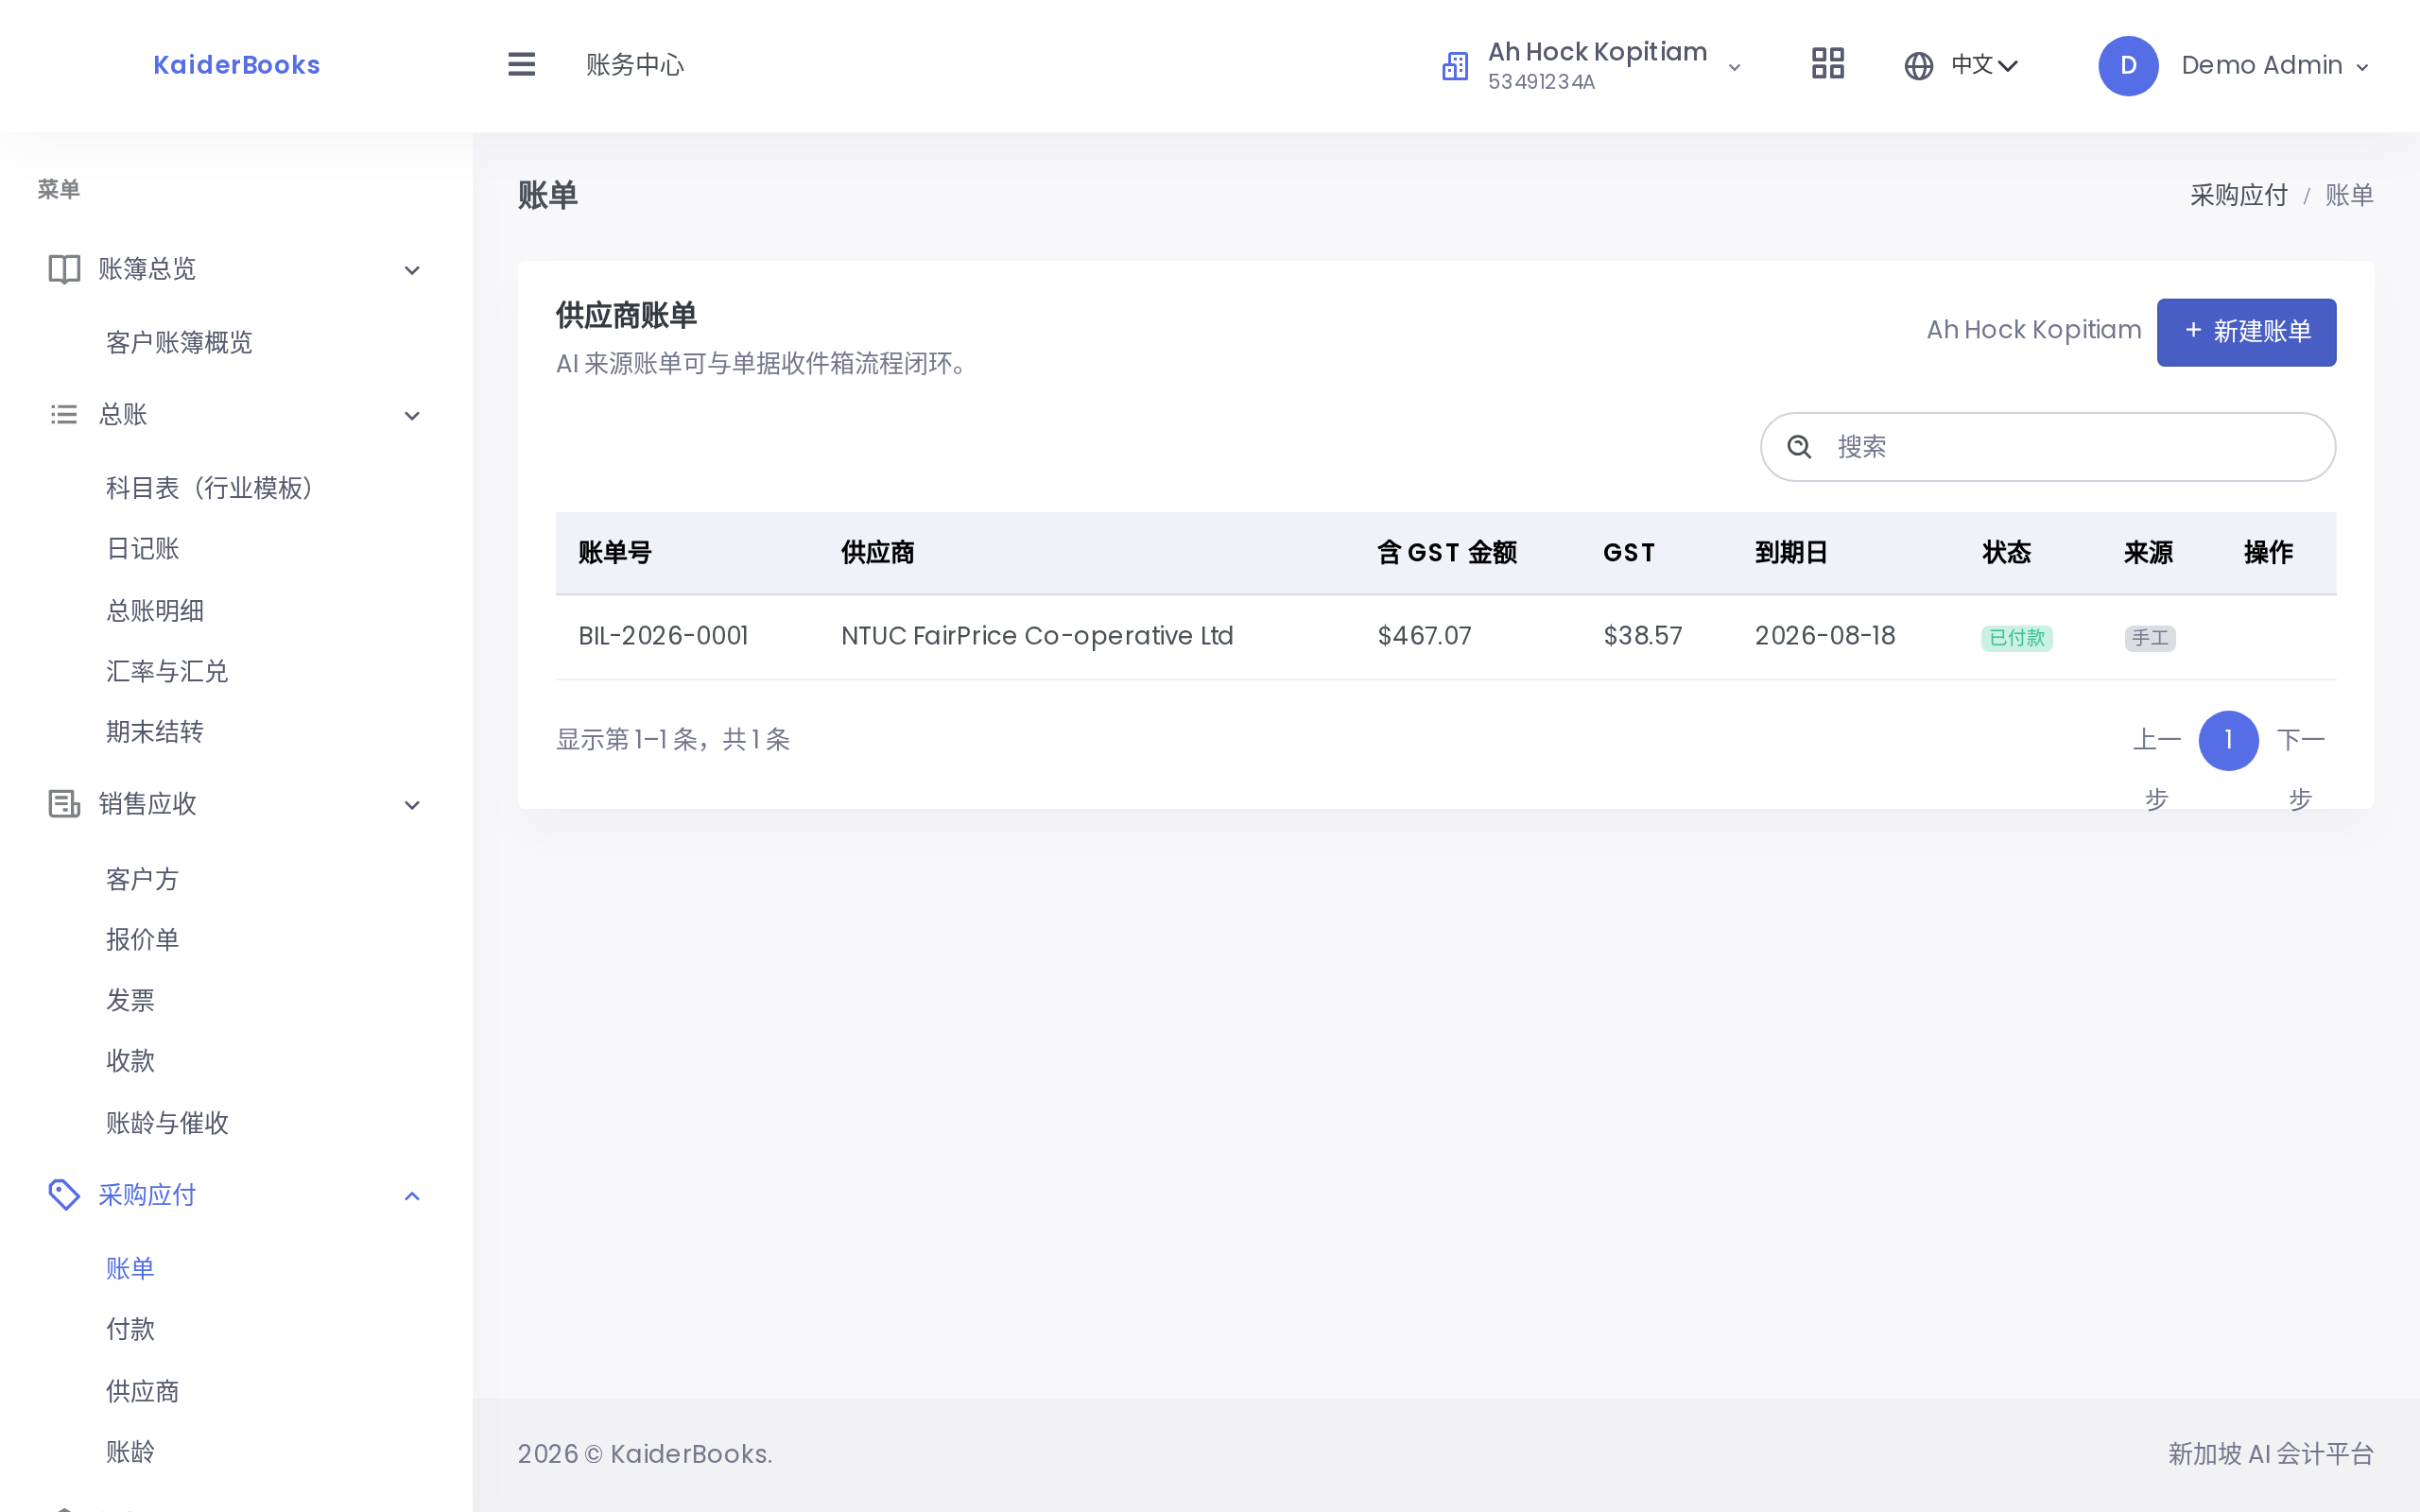
Task: Click the 手工 source badge
Action: pyautogui.click(x=2150, y=638)
